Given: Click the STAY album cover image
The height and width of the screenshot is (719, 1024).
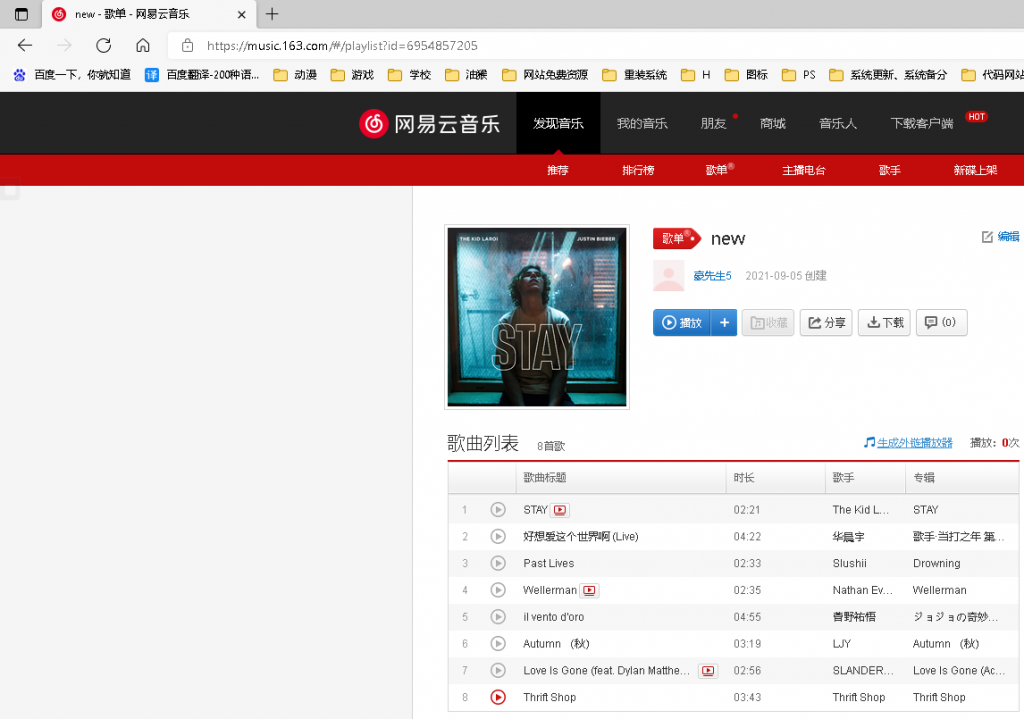Looking at the screenshot, I should point(537,317).
